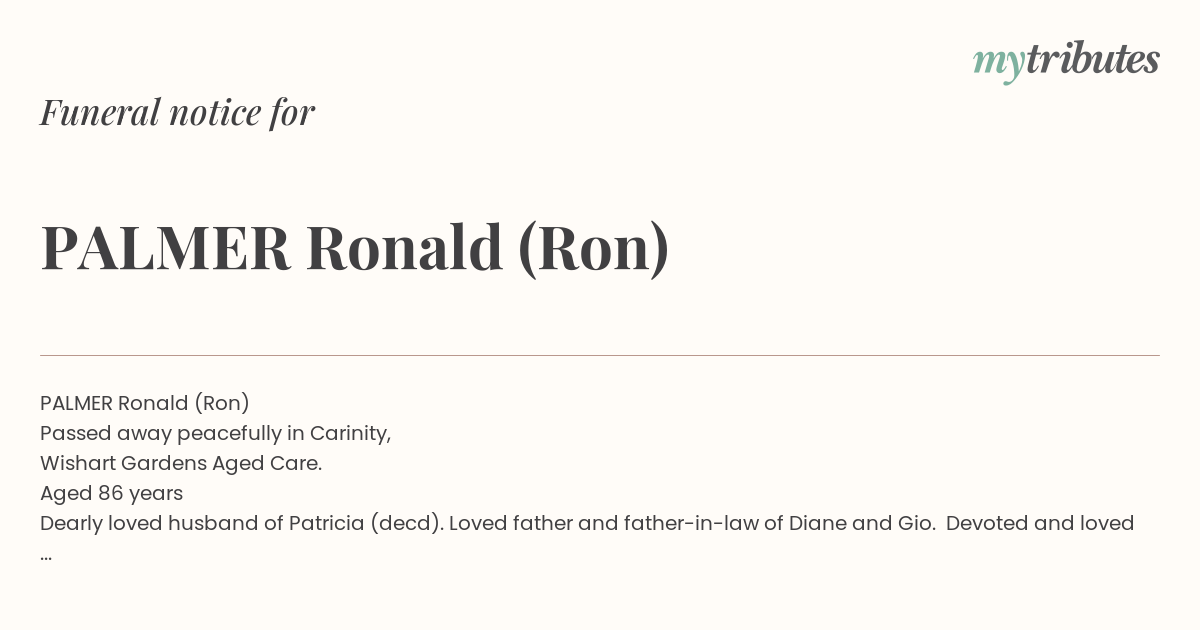Click the word 'Carinity' in notice
The width and height of the screenshot is (1200, 630).
[350, 433]
